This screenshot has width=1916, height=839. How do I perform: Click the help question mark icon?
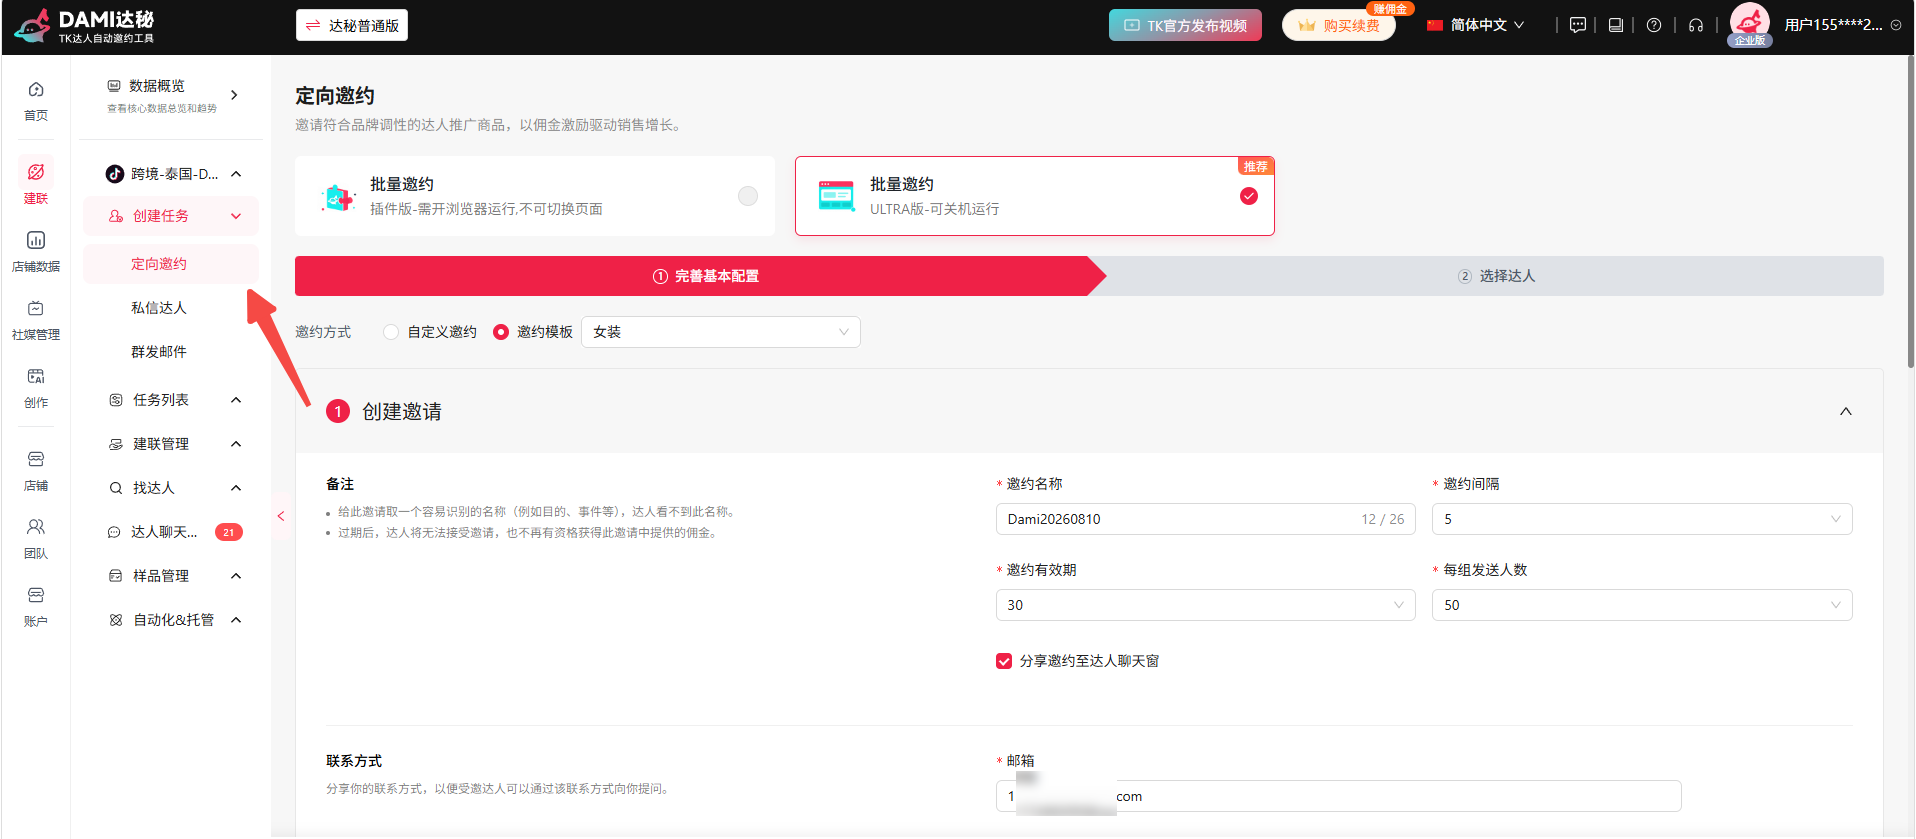pos(1654,25)
